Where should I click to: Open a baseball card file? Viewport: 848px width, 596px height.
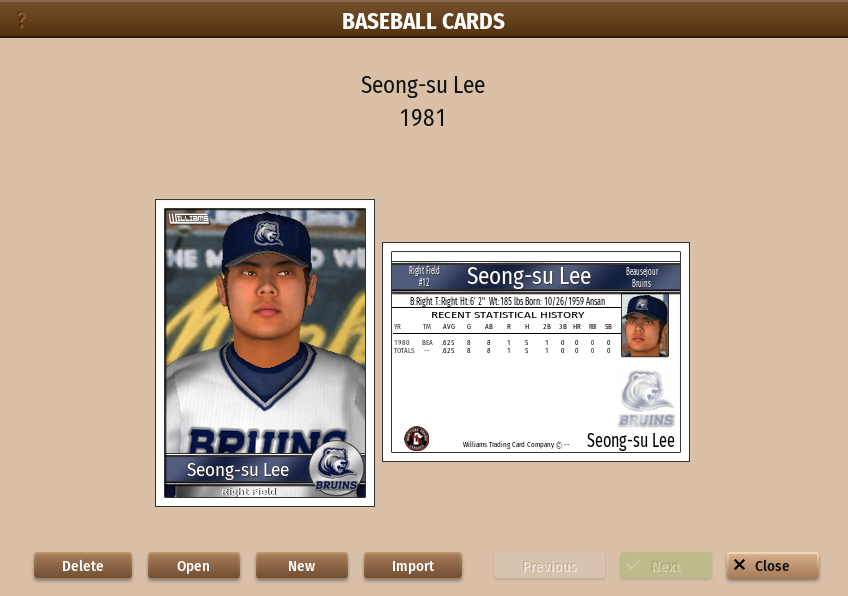[194, 566]
